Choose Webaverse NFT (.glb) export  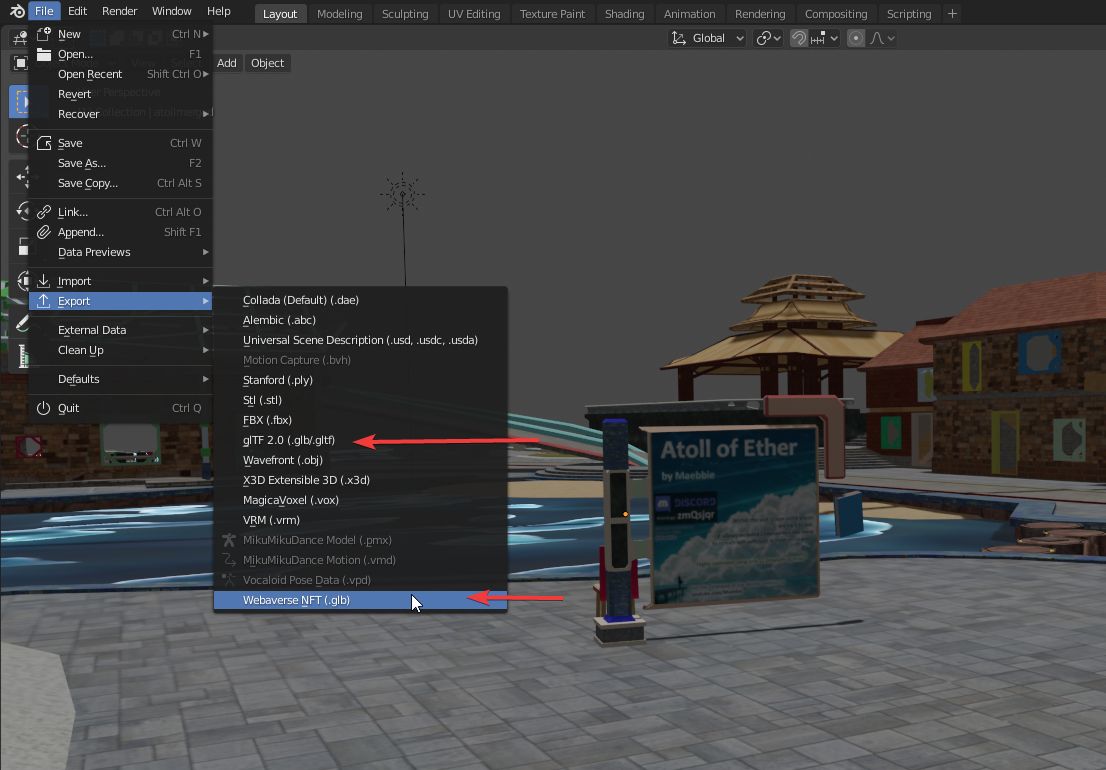[296, 600]
